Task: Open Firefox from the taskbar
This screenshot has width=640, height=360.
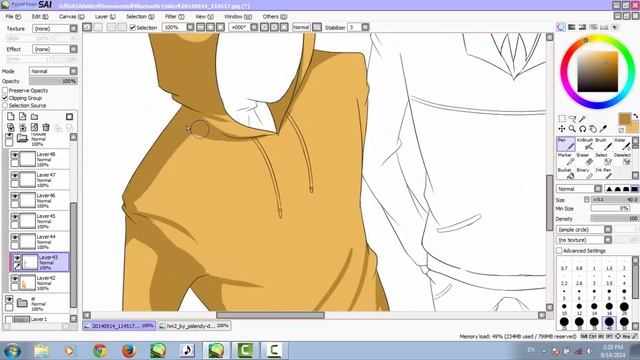Action: tap(129, 351)
